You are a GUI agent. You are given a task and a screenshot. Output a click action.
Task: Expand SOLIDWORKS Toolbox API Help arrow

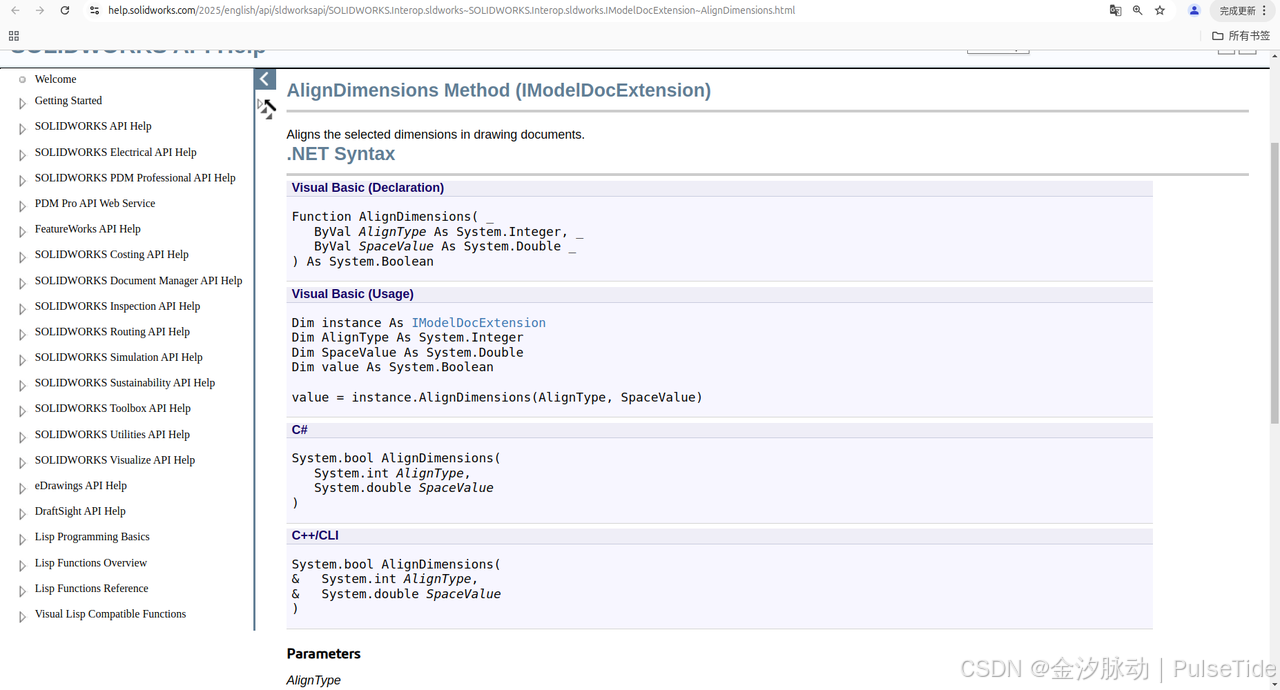point(22,411)
